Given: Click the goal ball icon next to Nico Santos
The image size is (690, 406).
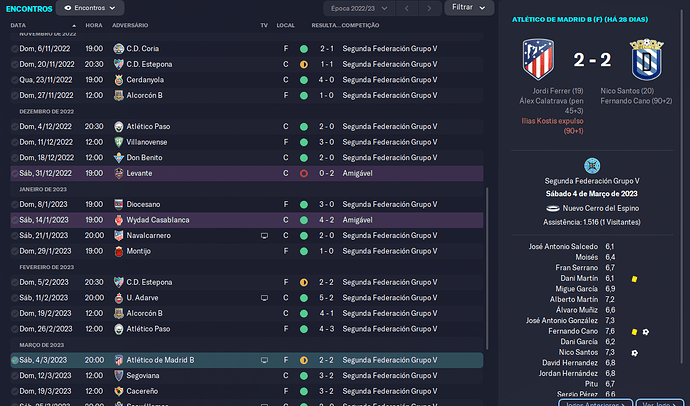Looking at the screenshot, I should [x=635, y=353].
